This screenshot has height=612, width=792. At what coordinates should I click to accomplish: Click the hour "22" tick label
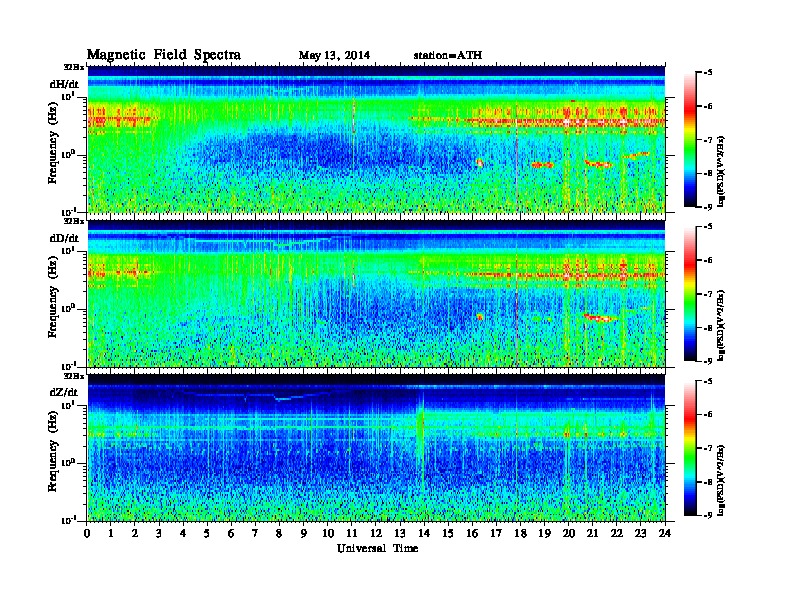point(617,534)
